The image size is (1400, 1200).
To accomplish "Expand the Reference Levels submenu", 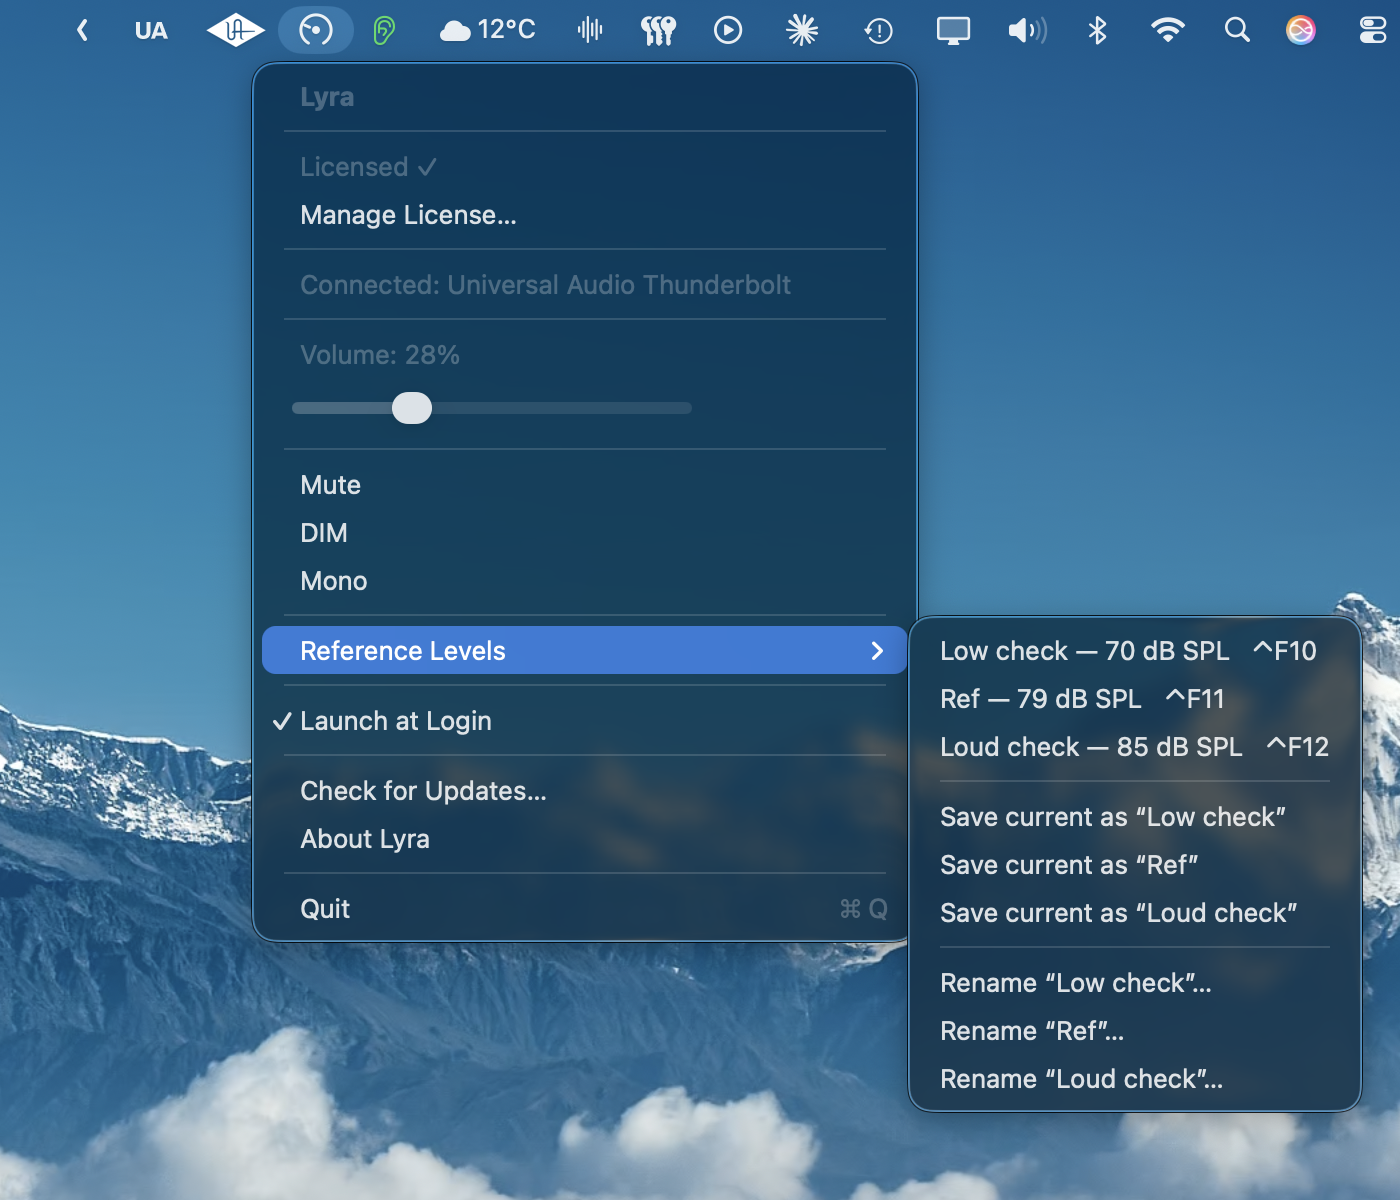I will [x=585, y=650].
